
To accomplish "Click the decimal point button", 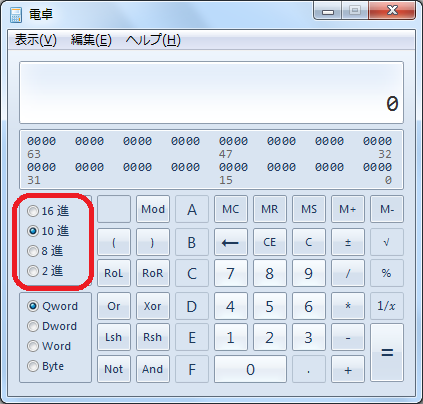I will pyautogui.click(x=309, y=369).
